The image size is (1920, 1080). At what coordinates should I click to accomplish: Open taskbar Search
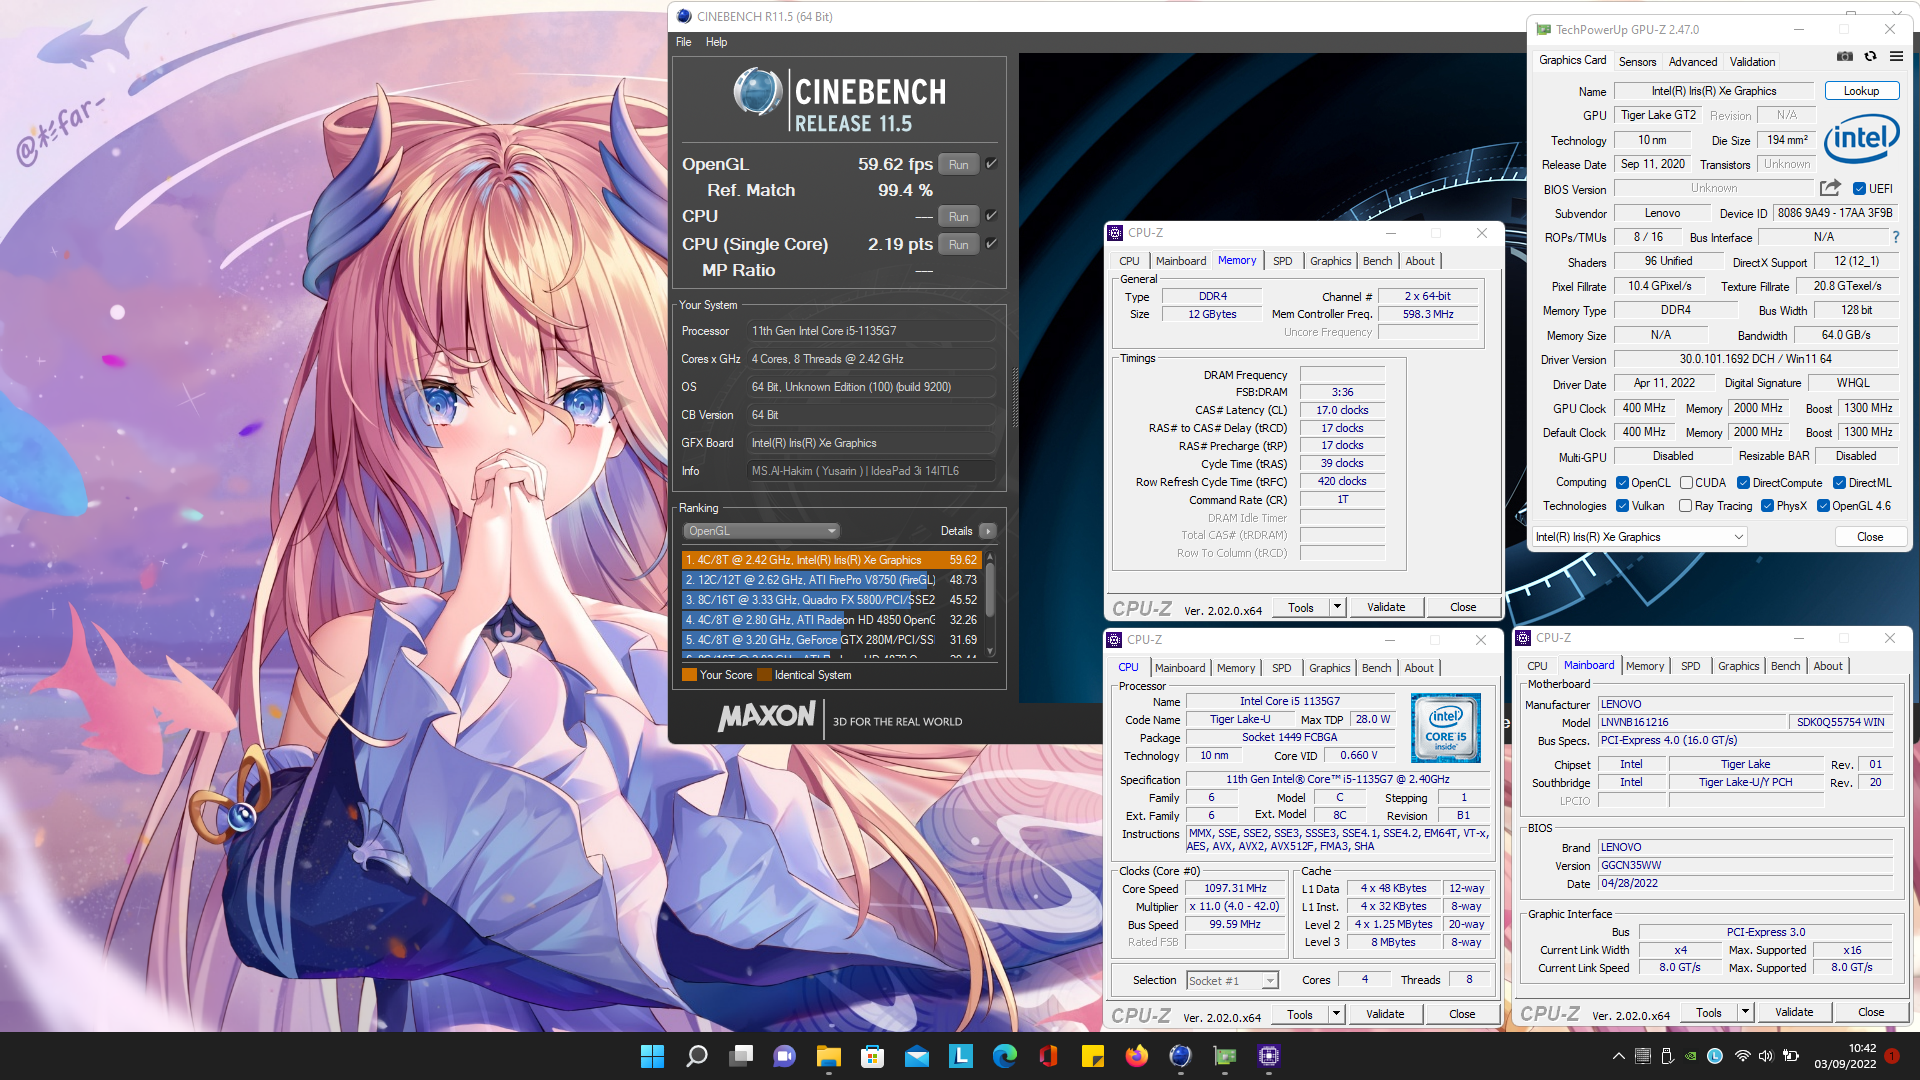click(x=696, y=1056)
